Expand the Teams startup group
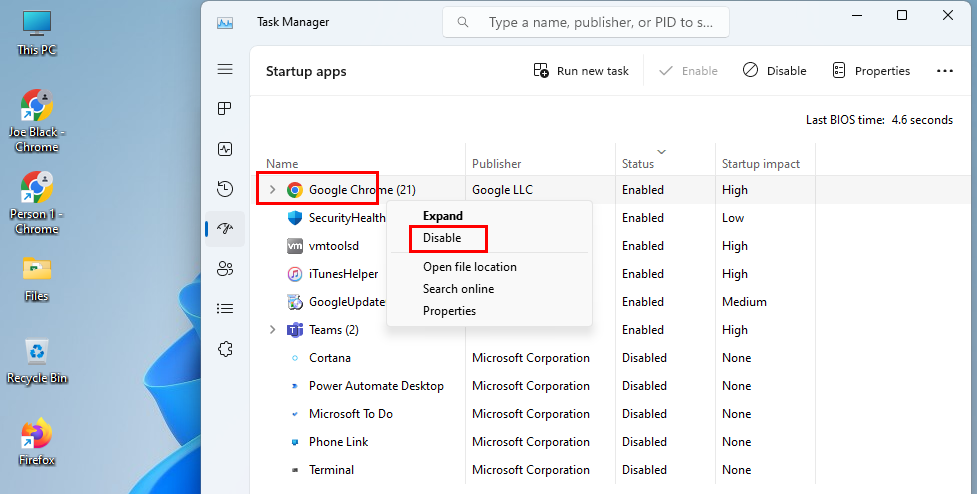 [272, 330]
